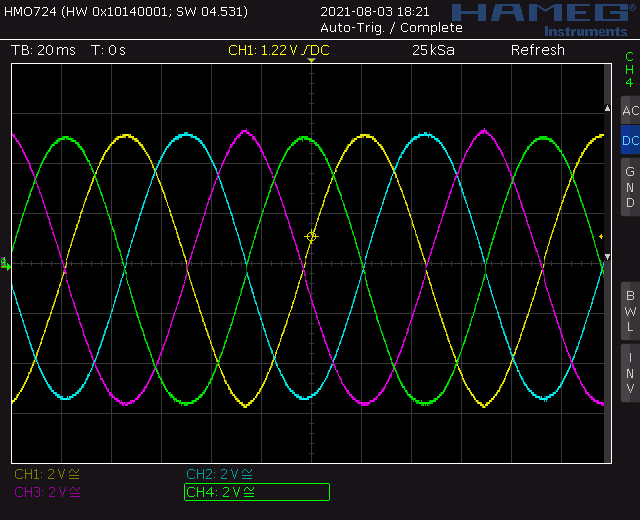Click the T: 0 s trigger time readout
The height and width of the screenshot is (520, 640).
point(108,50)
